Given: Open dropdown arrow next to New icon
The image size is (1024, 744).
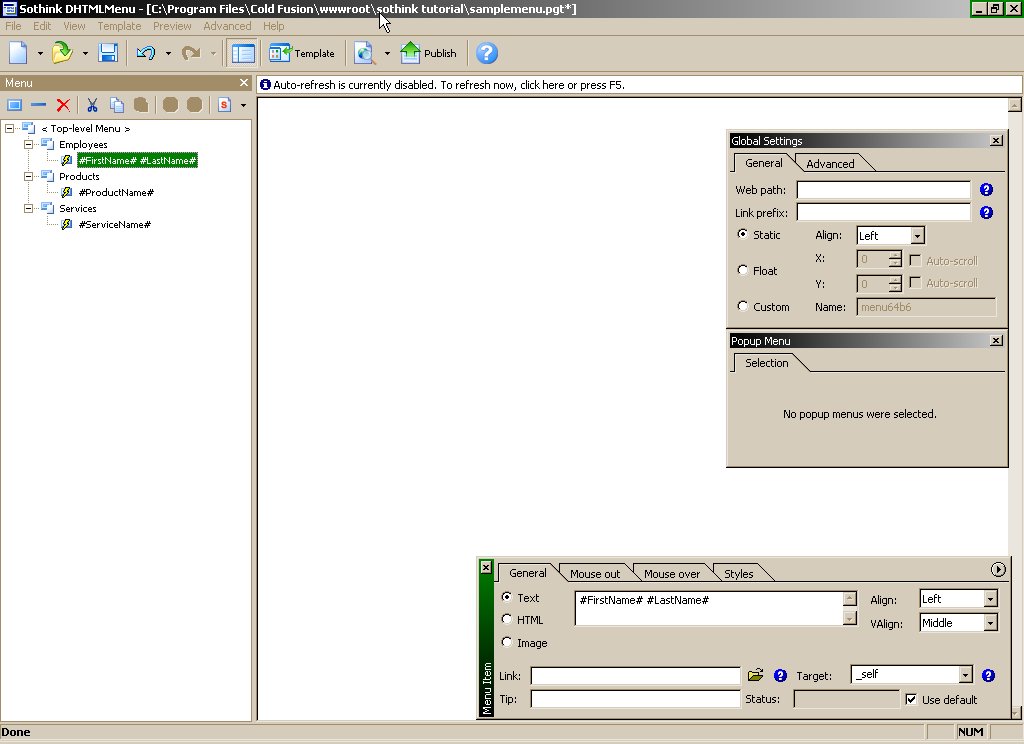Looking at the screenshot, I should click(40, 54).
